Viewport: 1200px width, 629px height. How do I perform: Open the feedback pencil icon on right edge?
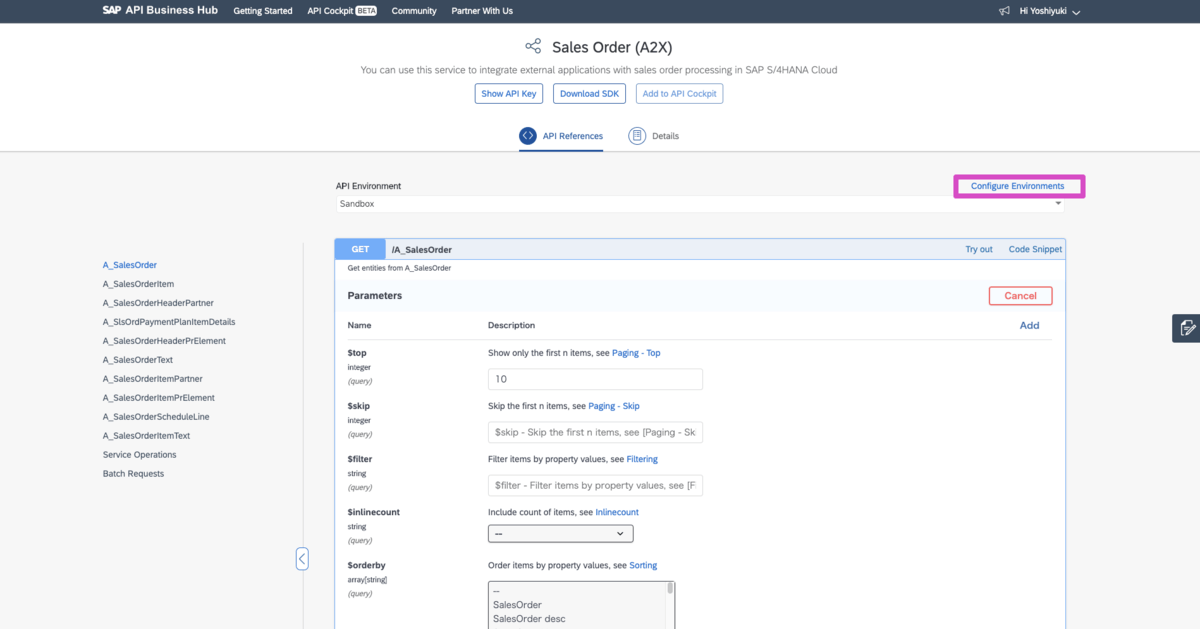[1186, 328]
